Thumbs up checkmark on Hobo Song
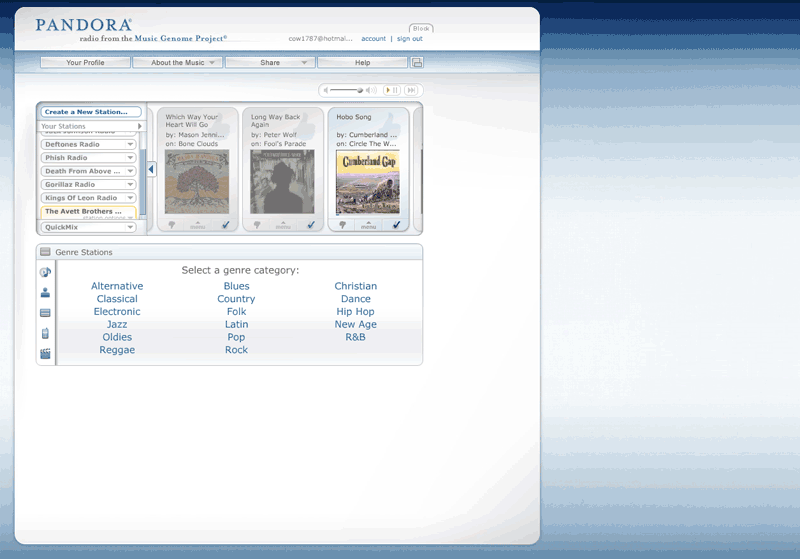The image size is (800, 559). click(x=396, y=224)
